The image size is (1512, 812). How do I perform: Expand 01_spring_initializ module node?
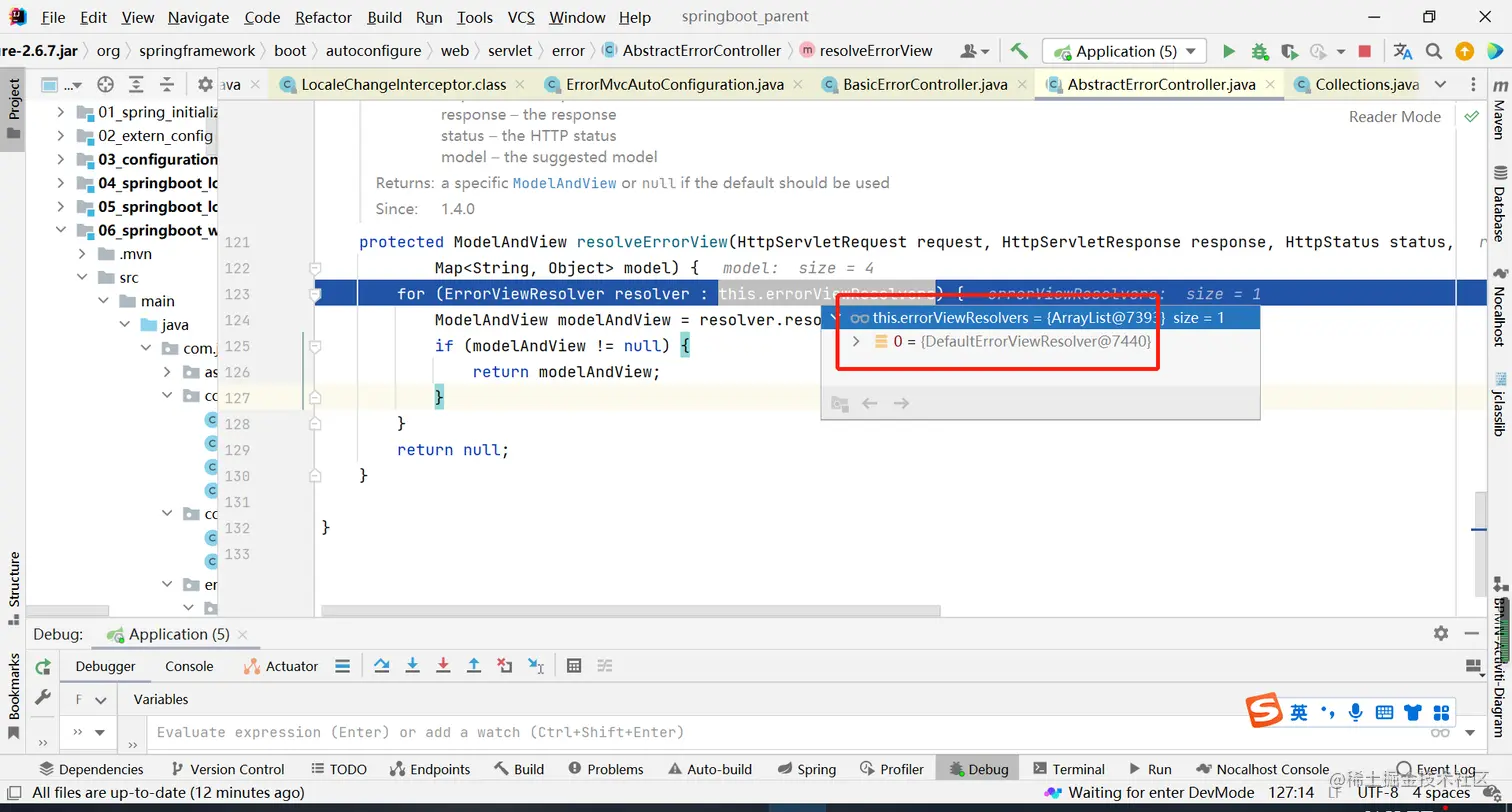tap(60, 112)
